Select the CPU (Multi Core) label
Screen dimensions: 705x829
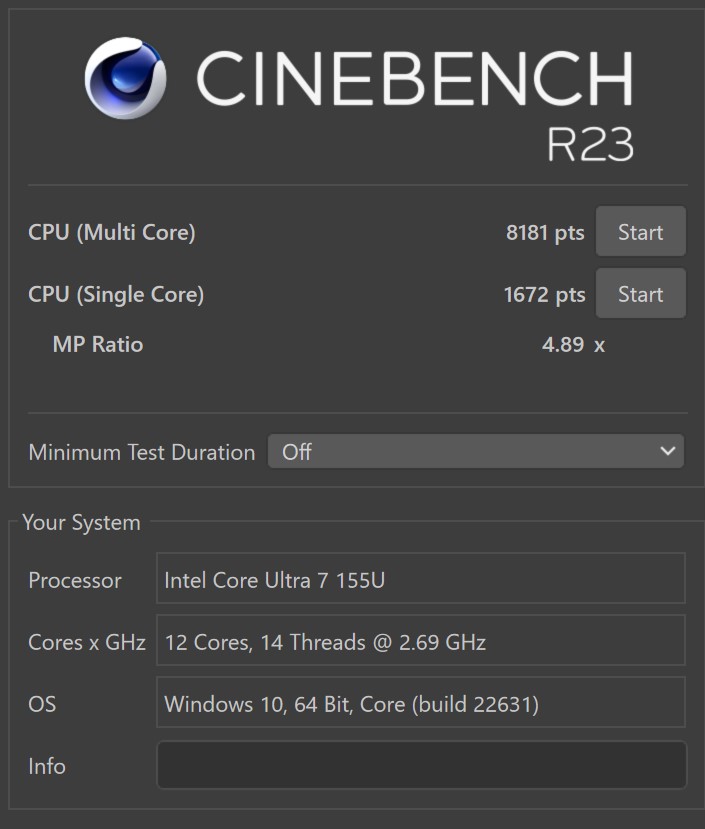pos(112,233)
